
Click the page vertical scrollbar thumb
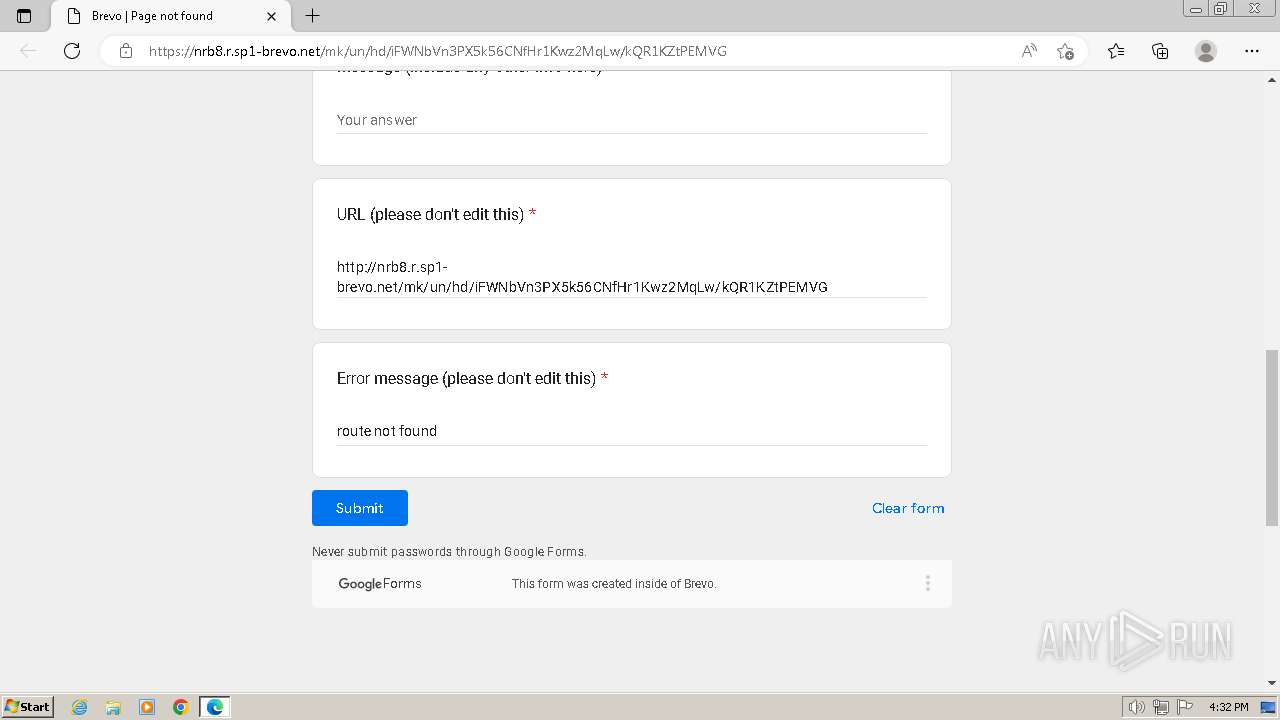click(1272, 437)
